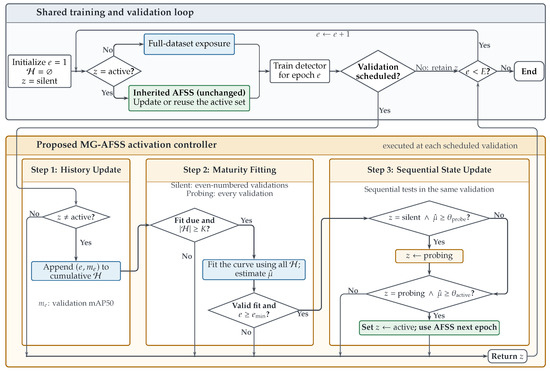Select 'Step 3: Sequential State Update' header
Image resolution: width=550 pixels, height=373 pixels.
pyautogui.click(x=429, y=170)
